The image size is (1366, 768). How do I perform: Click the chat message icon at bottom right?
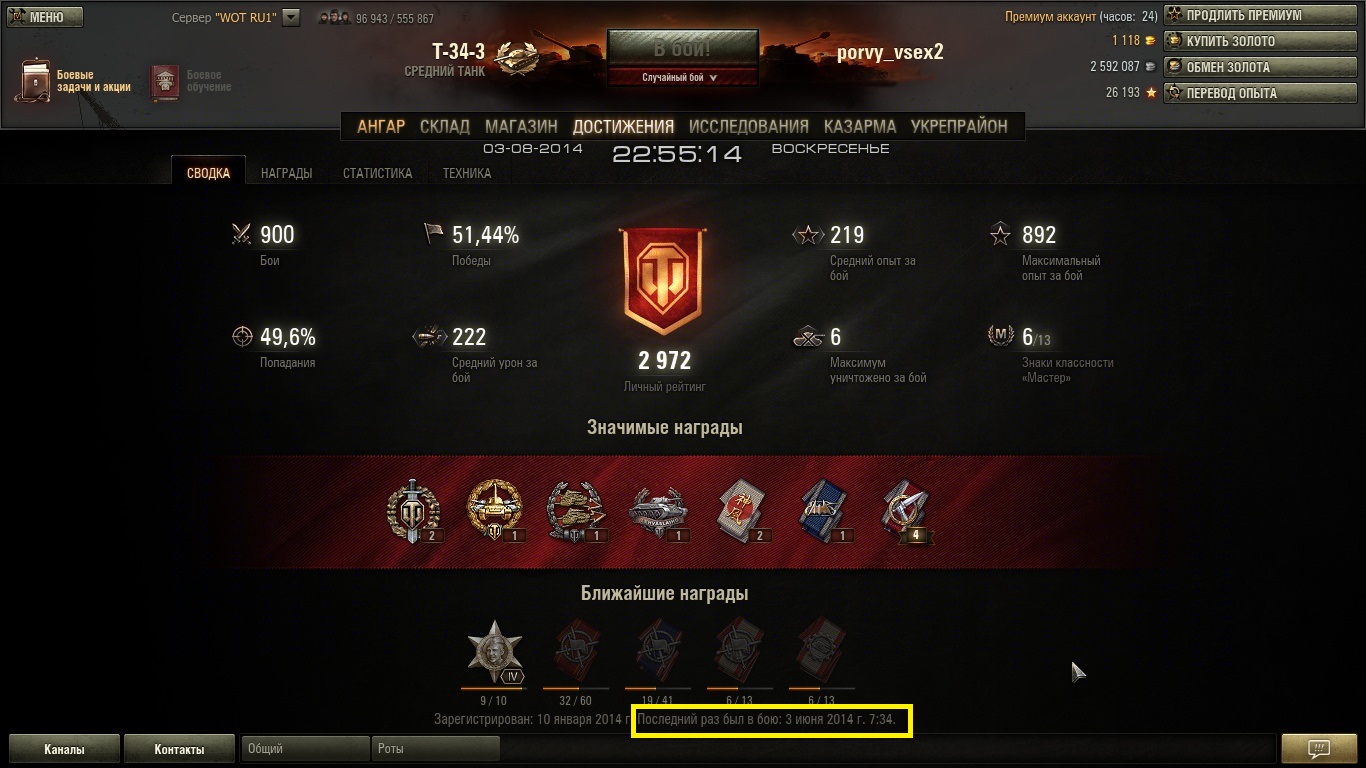click(x=1317, y=748)
